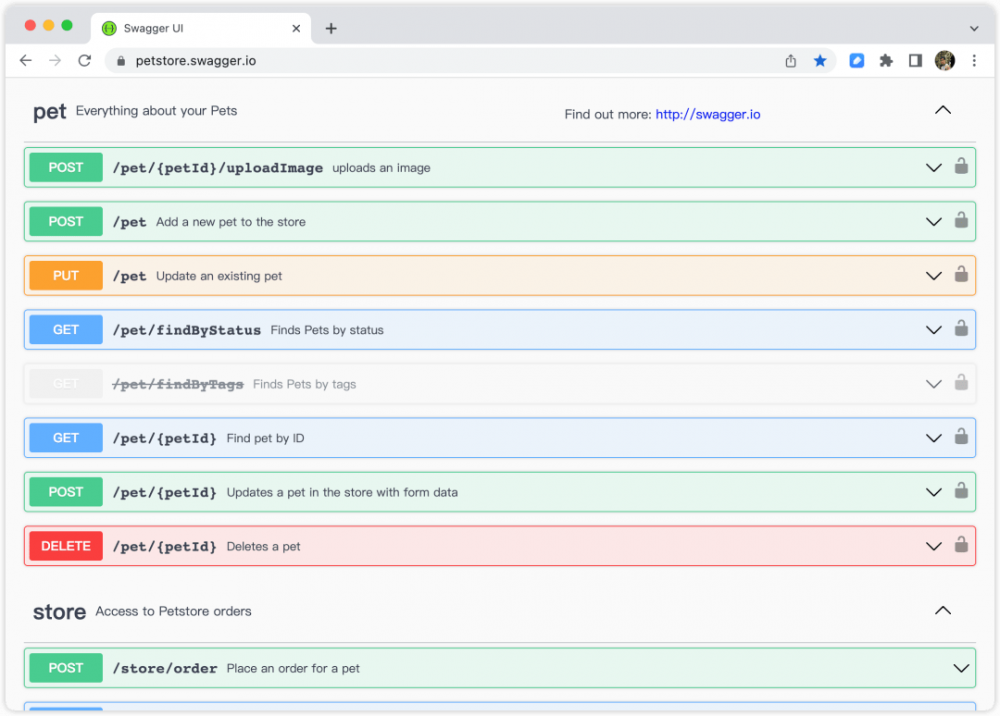
Task: Collapse the pet section with arrow
Action: (x=942, y=111)
